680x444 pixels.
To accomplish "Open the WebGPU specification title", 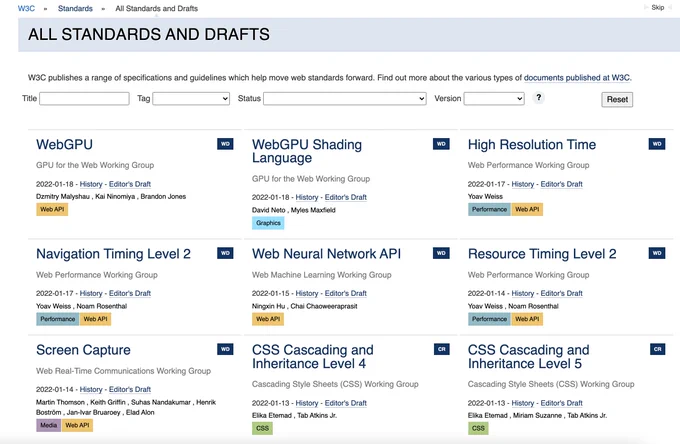I will tap(64, 144).
